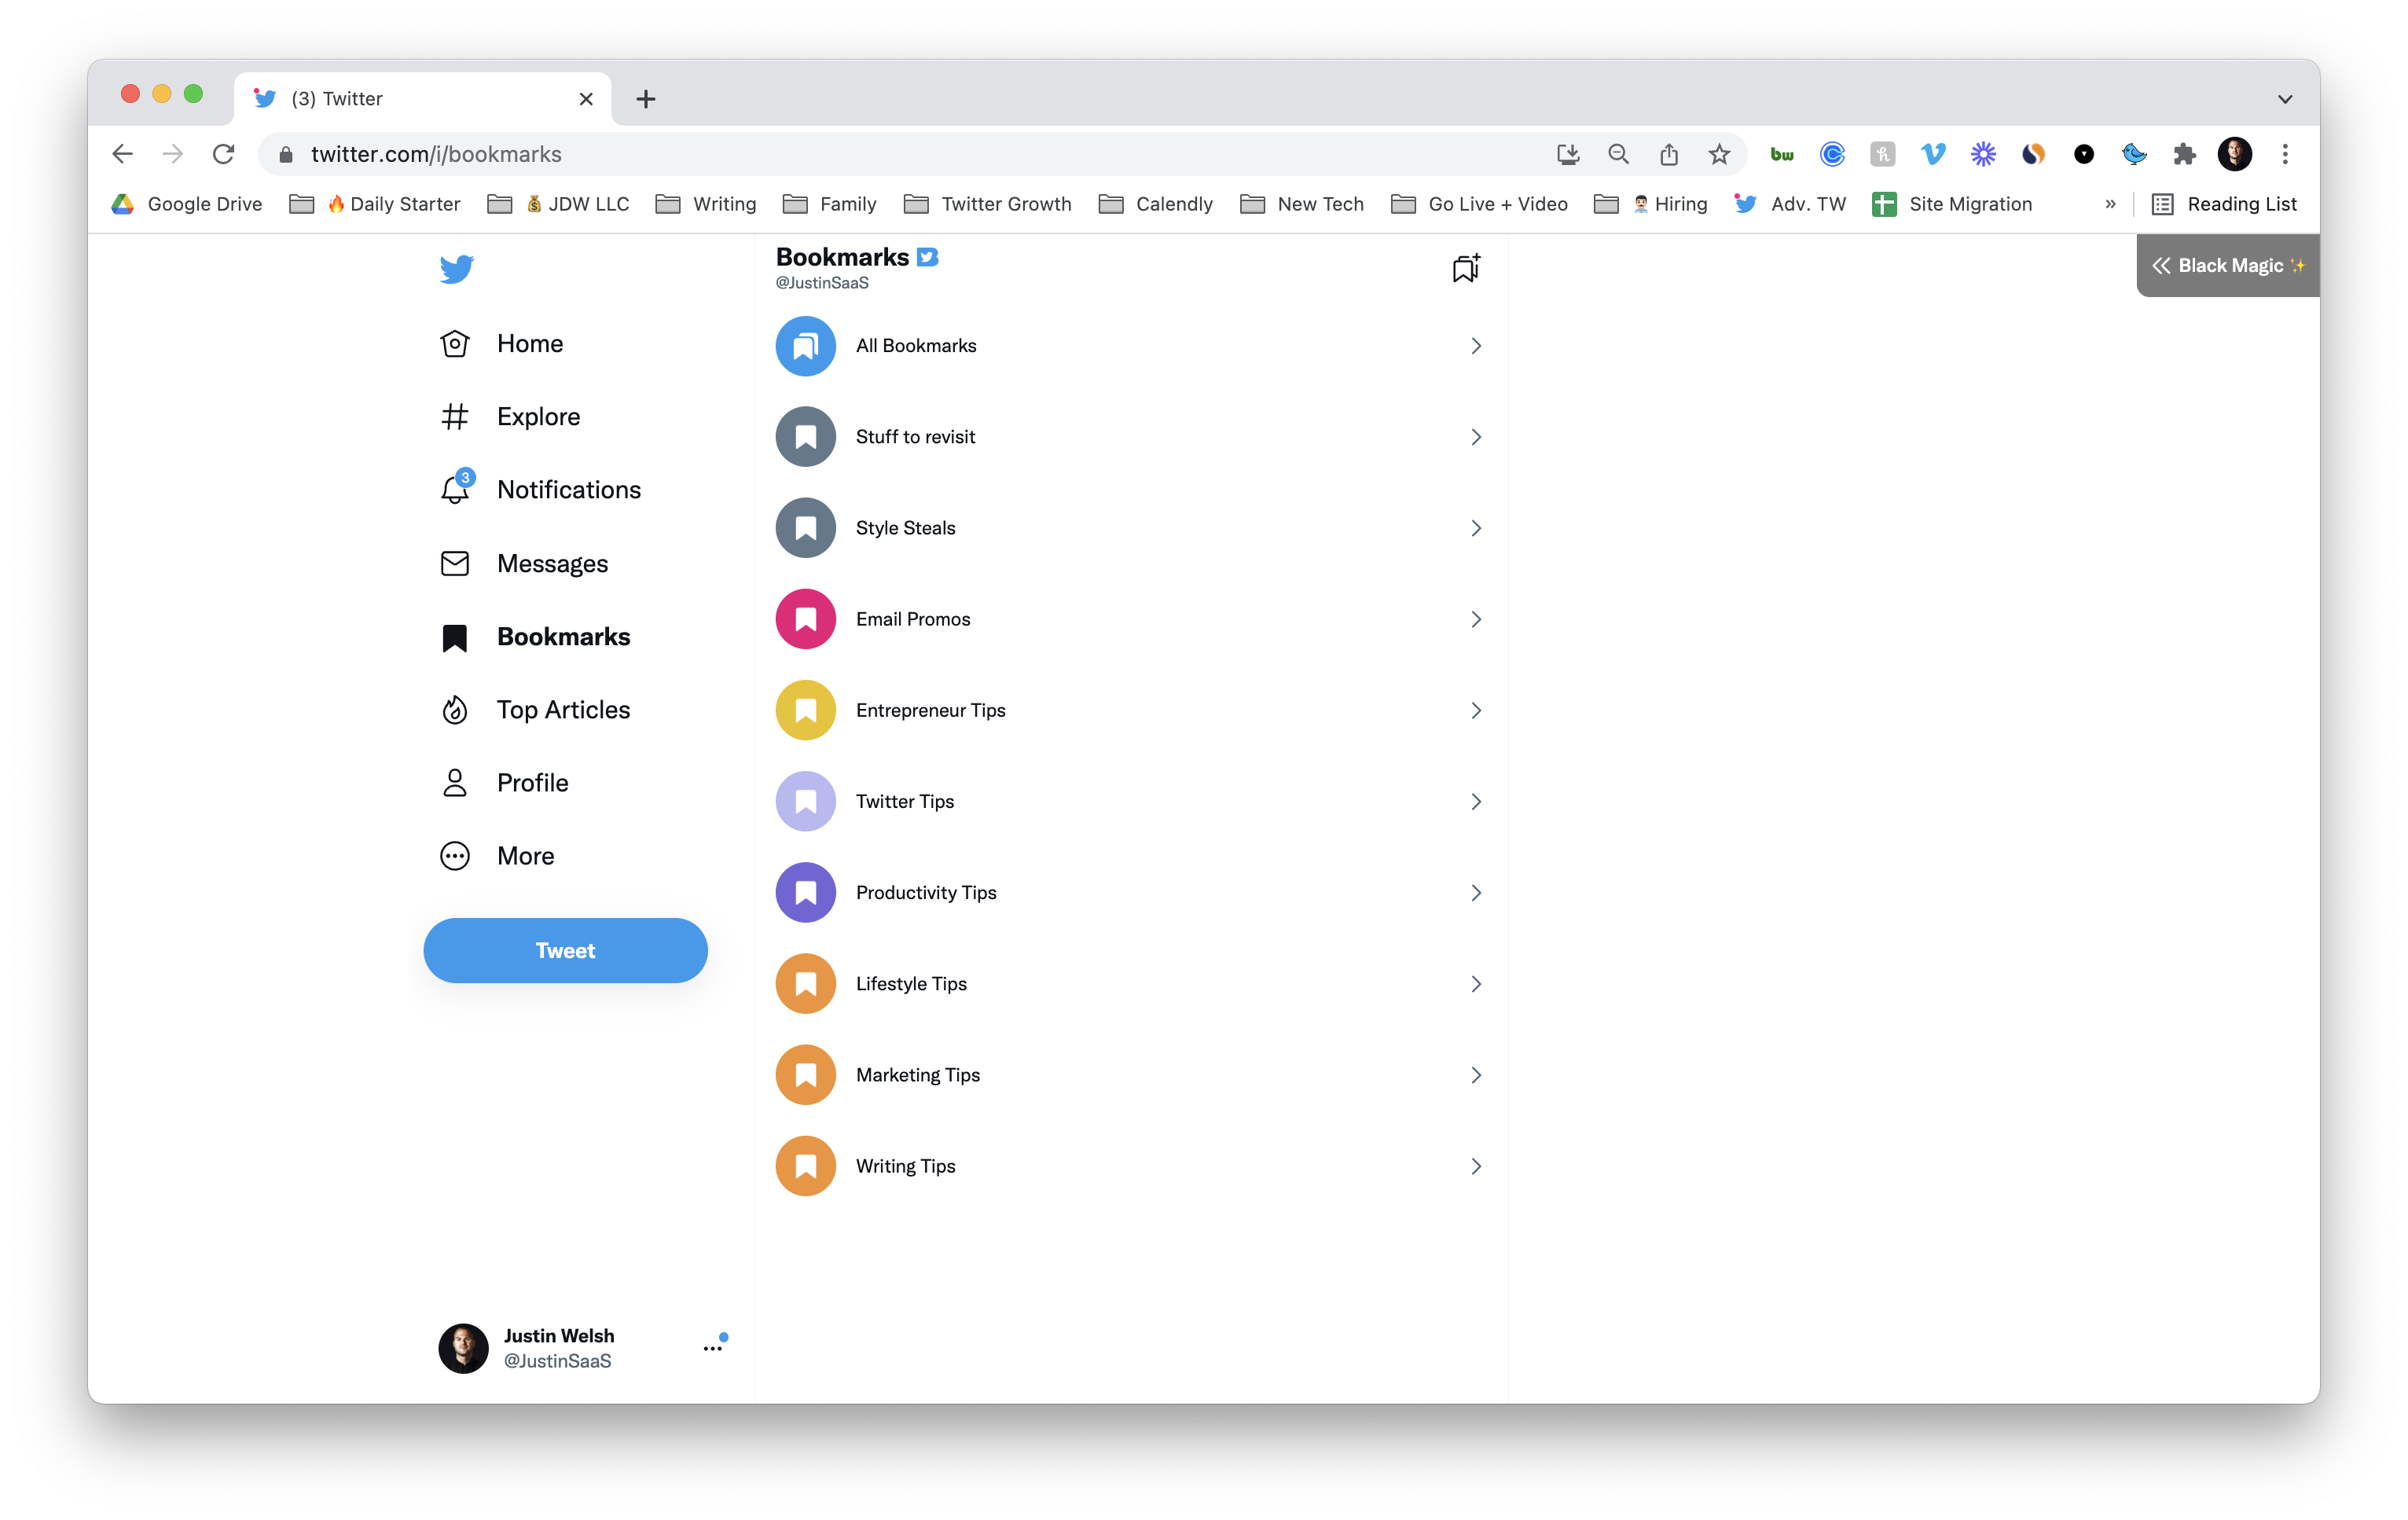Viewport: 2408px width, 1520px height.
Task: Open the All Bookmarks chevron arrow
Action: point(1476,346)
